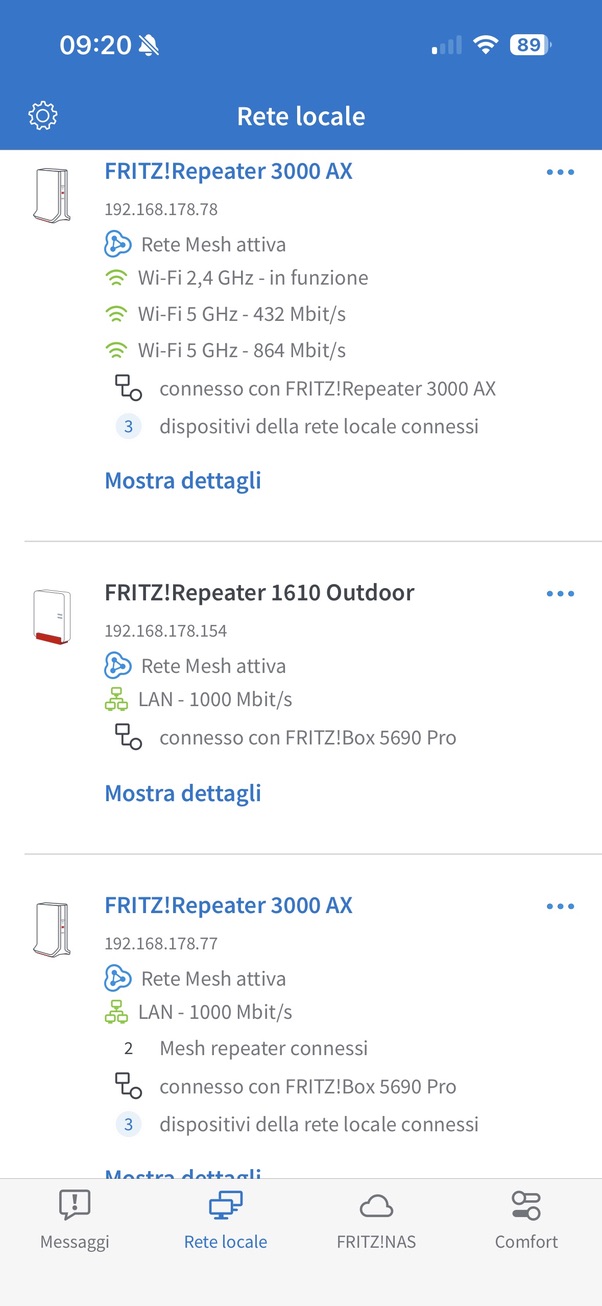Open FRITZ!Repeater 1610 Outdoor title
602x1306 pixels.
pos(259,593)
